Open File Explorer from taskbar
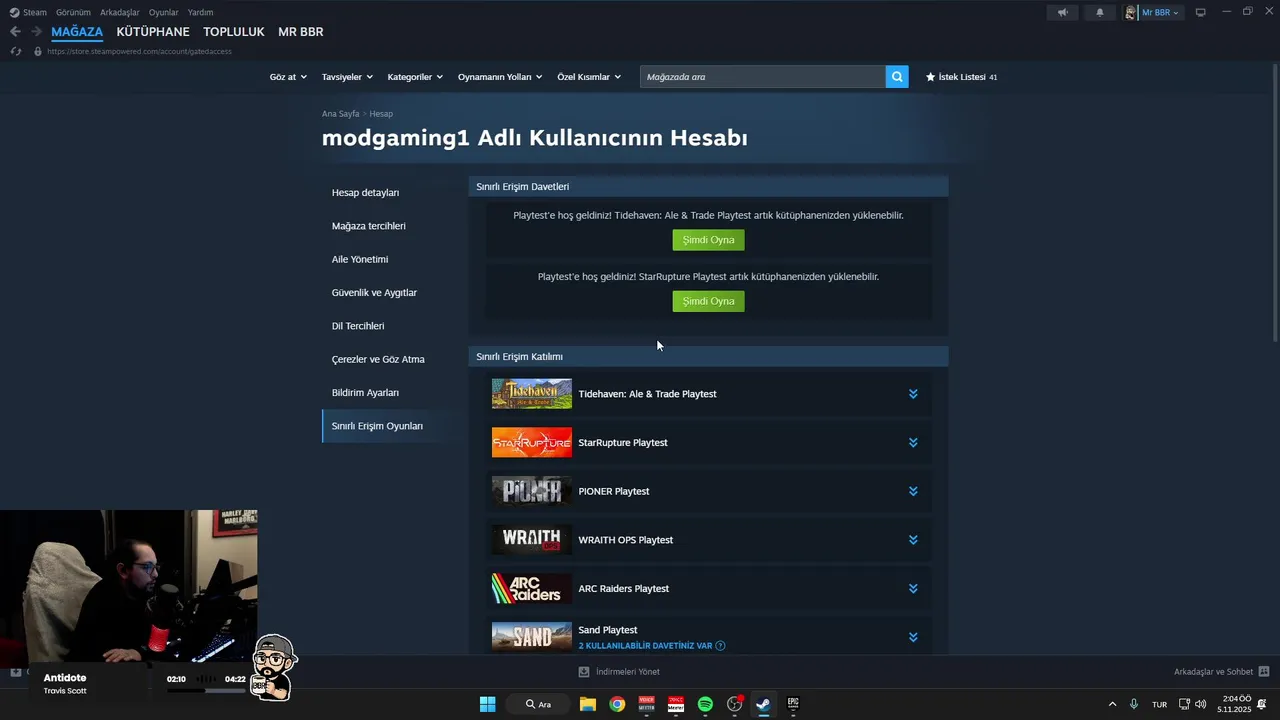 click(588, 704)
